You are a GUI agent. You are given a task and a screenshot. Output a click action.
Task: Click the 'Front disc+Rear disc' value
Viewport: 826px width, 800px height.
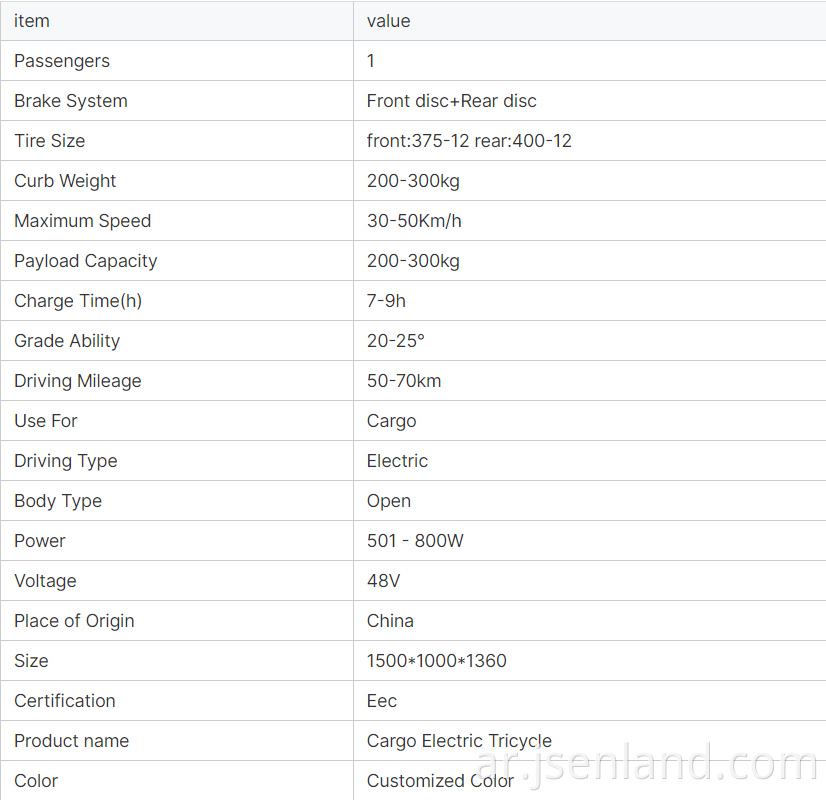451,101
